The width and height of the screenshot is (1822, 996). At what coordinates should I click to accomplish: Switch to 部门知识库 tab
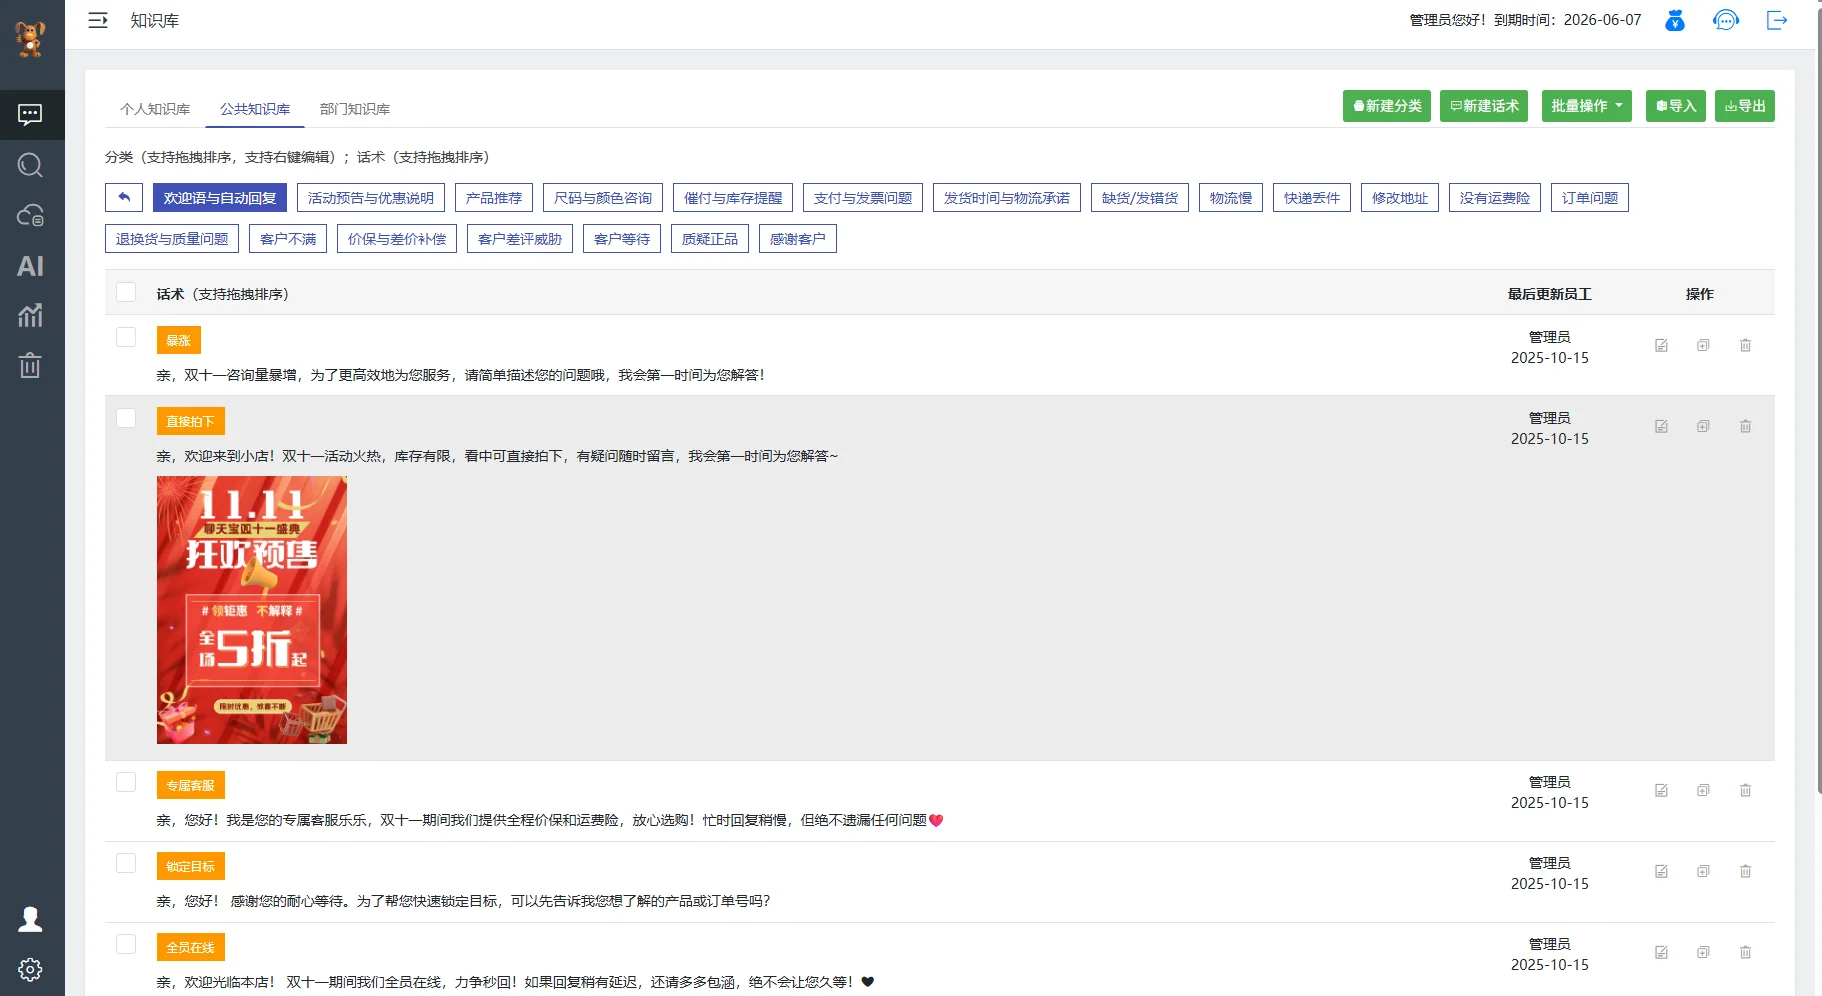click(x=355, y=109)
